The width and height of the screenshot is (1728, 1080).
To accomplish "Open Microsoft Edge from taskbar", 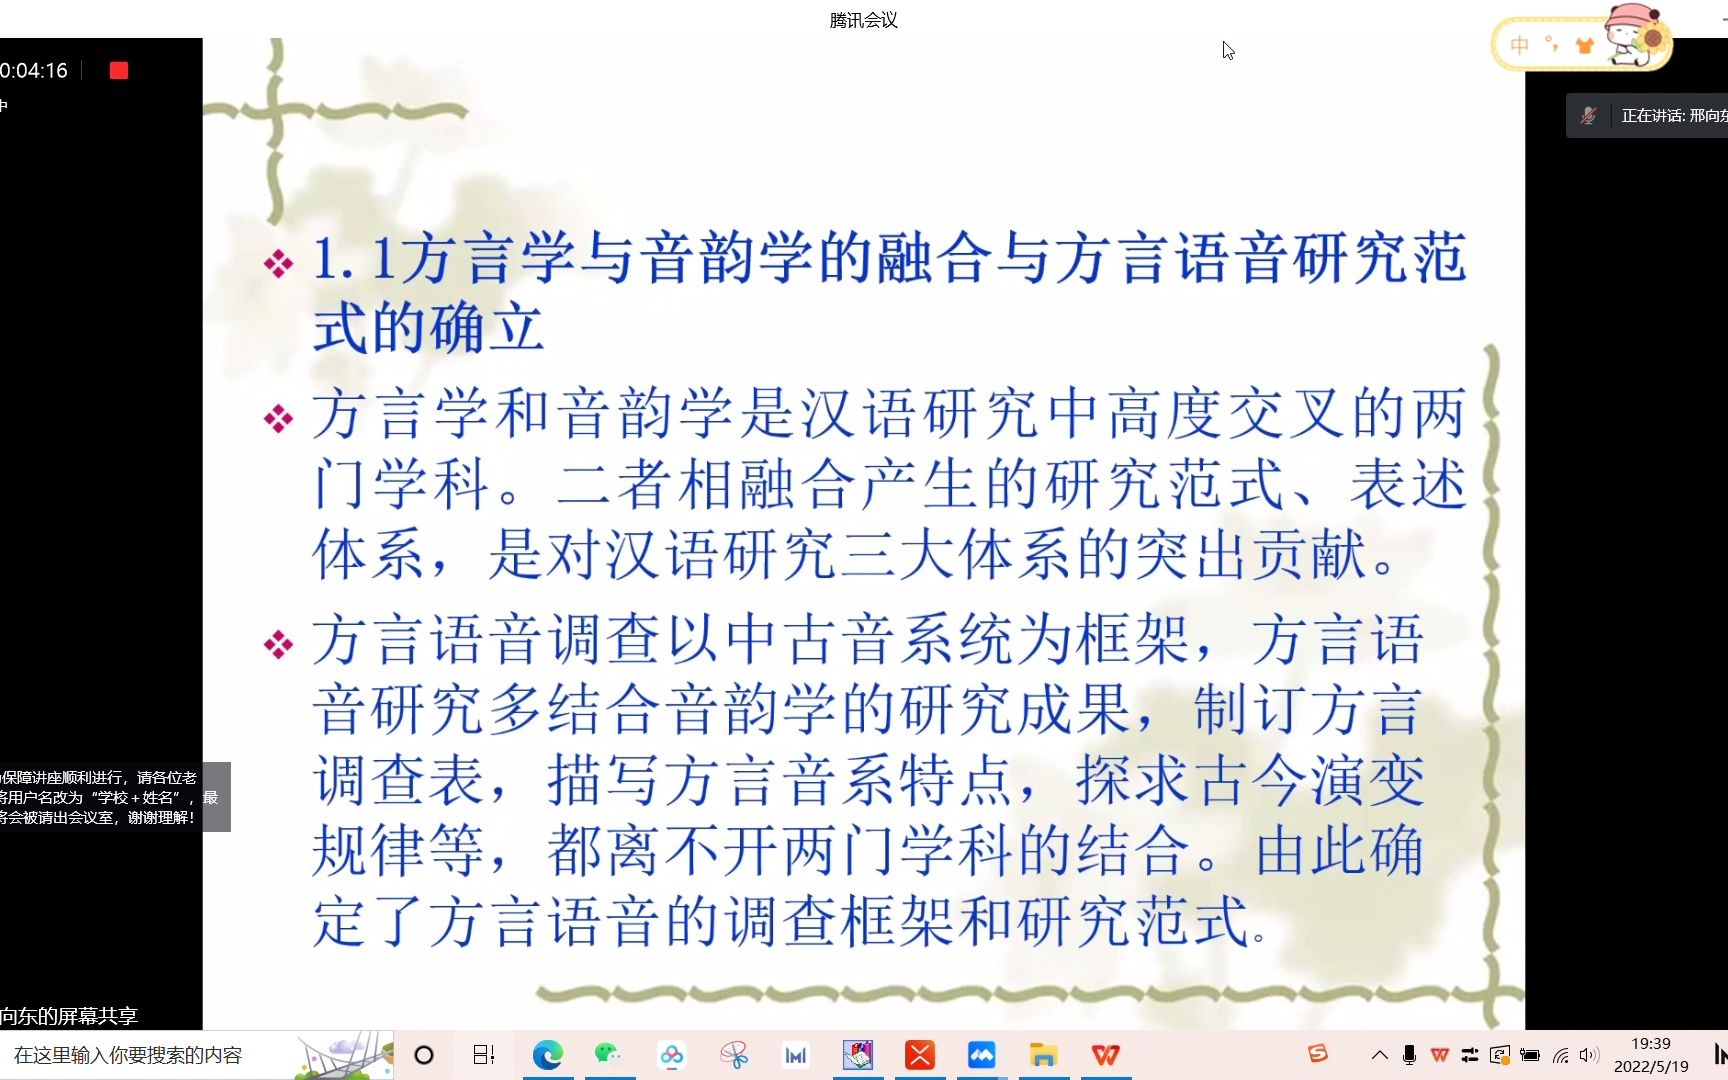I will (x=548, y=1055).
